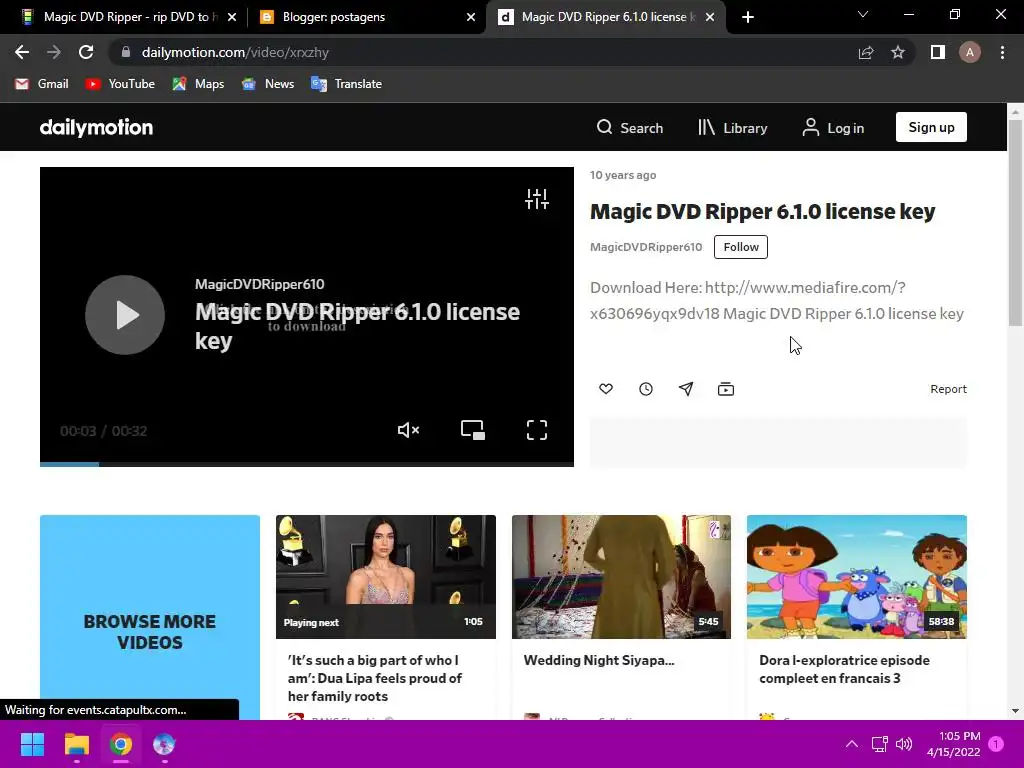
Task: Play the Magic DVD Ripper video
Action: tap(125, 315)
